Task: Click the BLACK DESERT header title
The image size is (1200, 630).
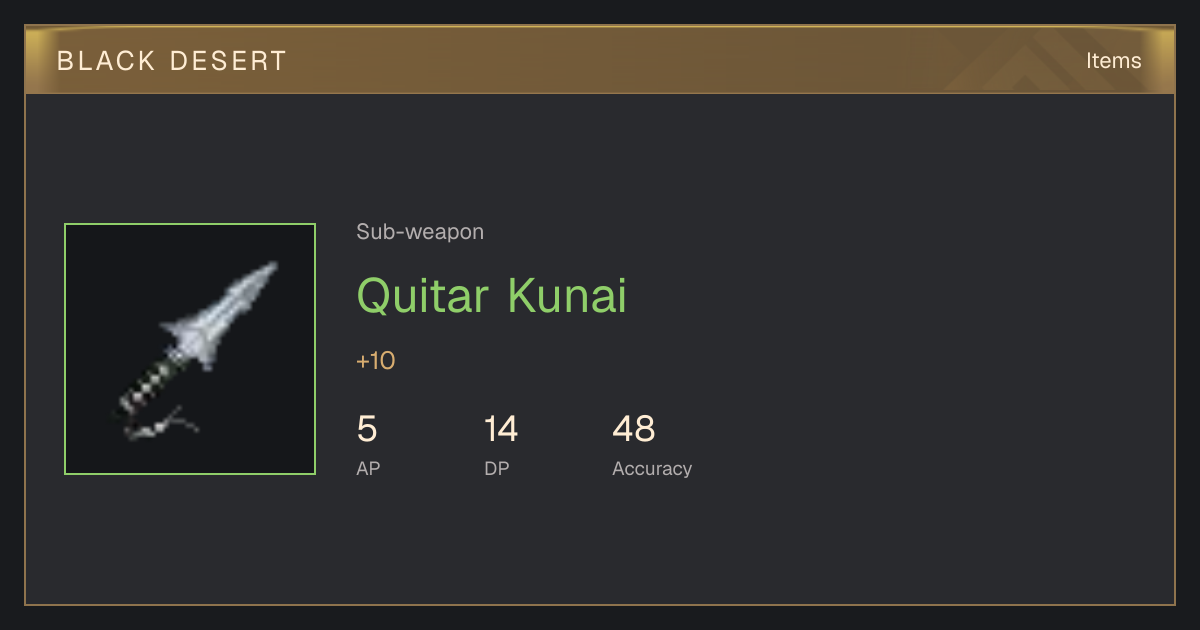Action: [x=172, y=61]
